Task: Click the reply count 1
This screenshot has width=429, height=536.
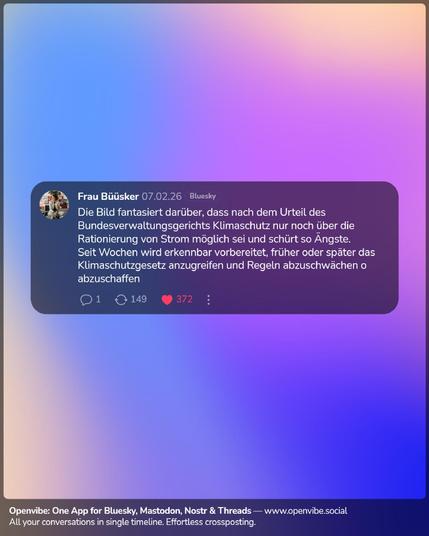Action: point(98,299)
